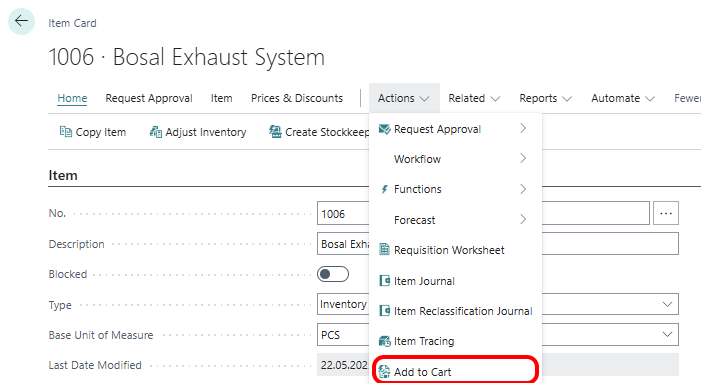The width and height of the screenshot is (701, 383).
Task: Click the Item Journal icon
Action: 384,281
